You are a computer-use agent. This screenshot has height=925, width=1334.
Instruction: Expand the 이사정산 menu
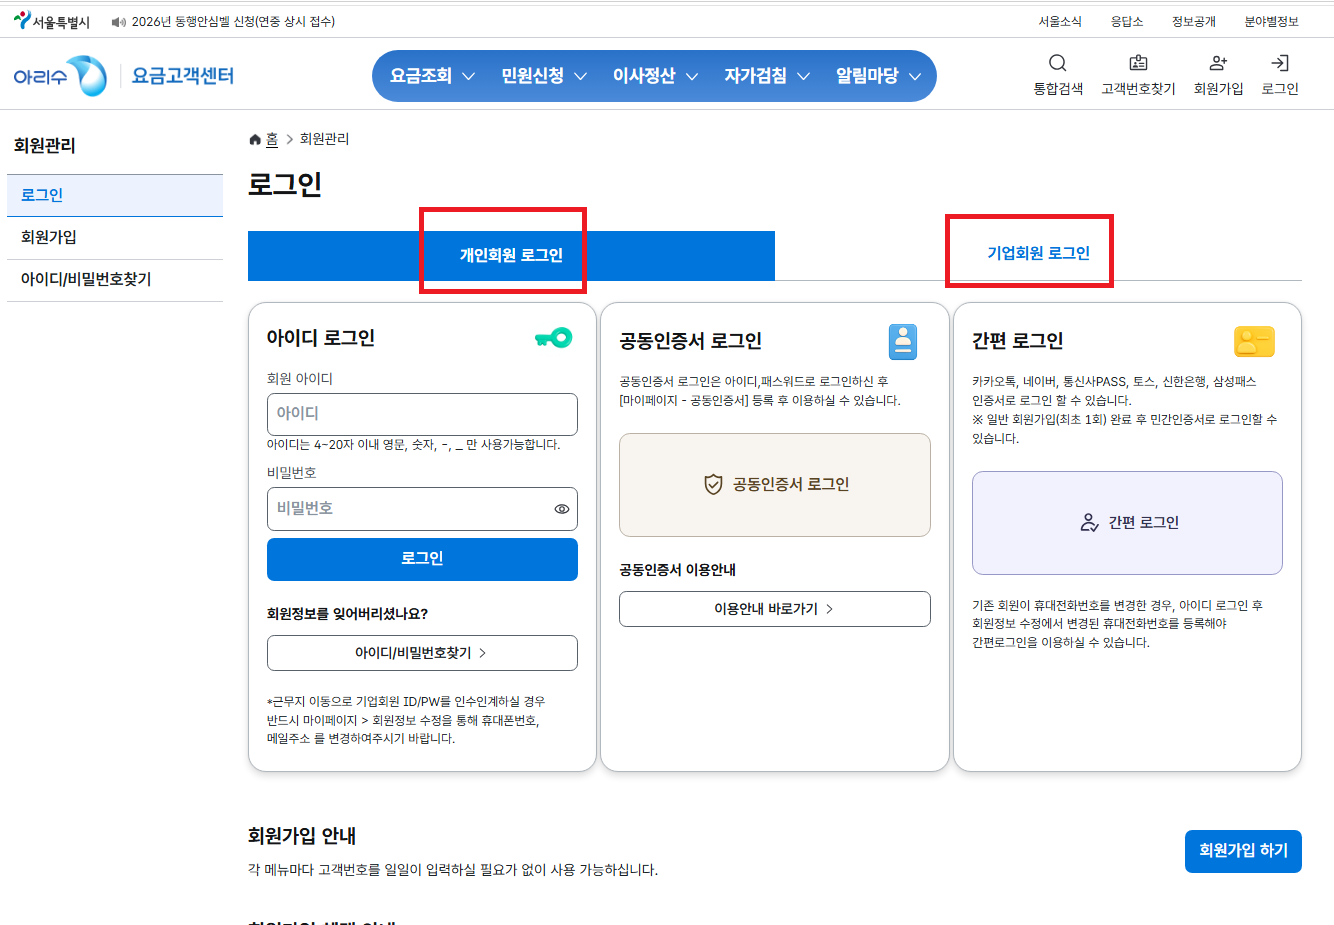pyautogui.click(x=655, y=76)
